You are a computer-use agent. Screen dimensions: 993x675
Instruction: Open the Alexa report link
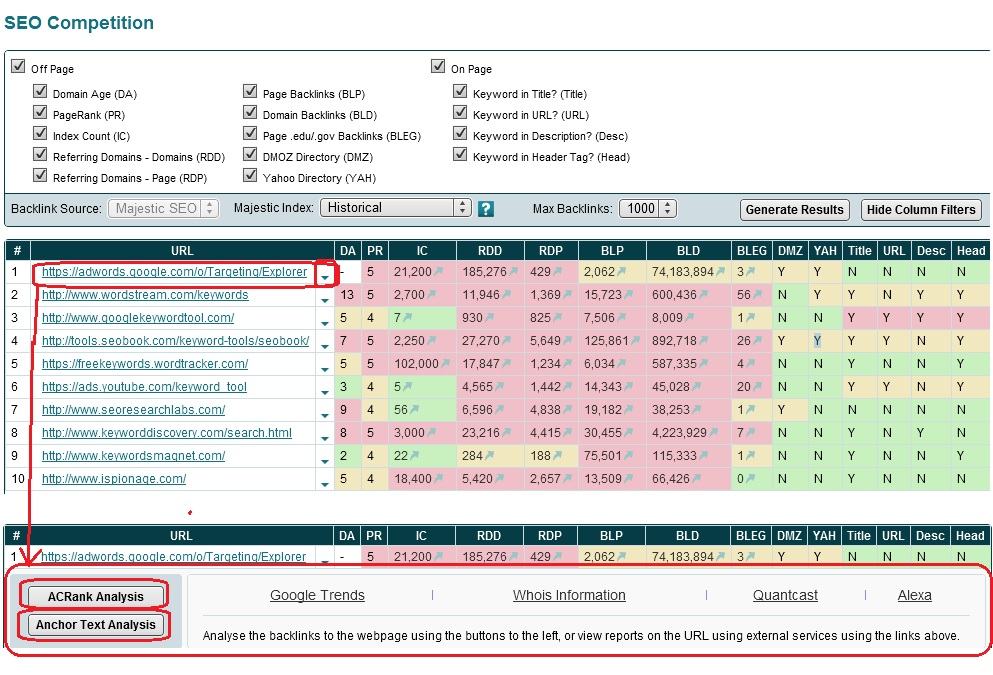(x=914, y=595)
